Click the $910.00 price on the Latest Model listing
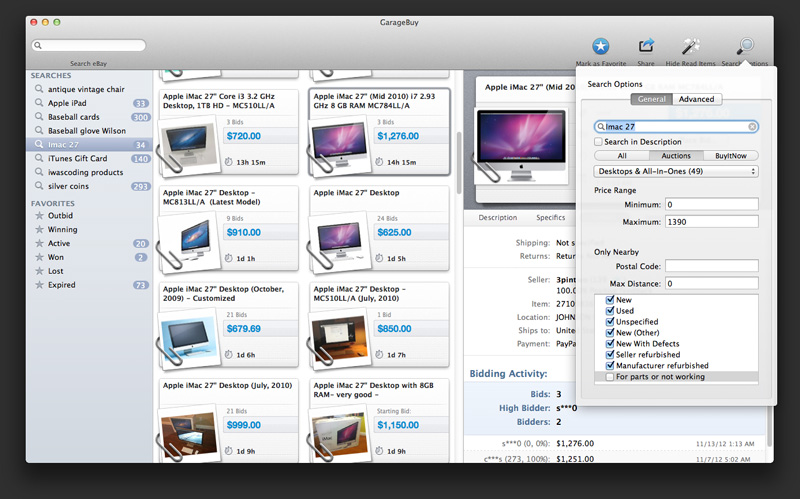Image resolution: width=800 pixels, height=499 pixels. coord(244,233)
